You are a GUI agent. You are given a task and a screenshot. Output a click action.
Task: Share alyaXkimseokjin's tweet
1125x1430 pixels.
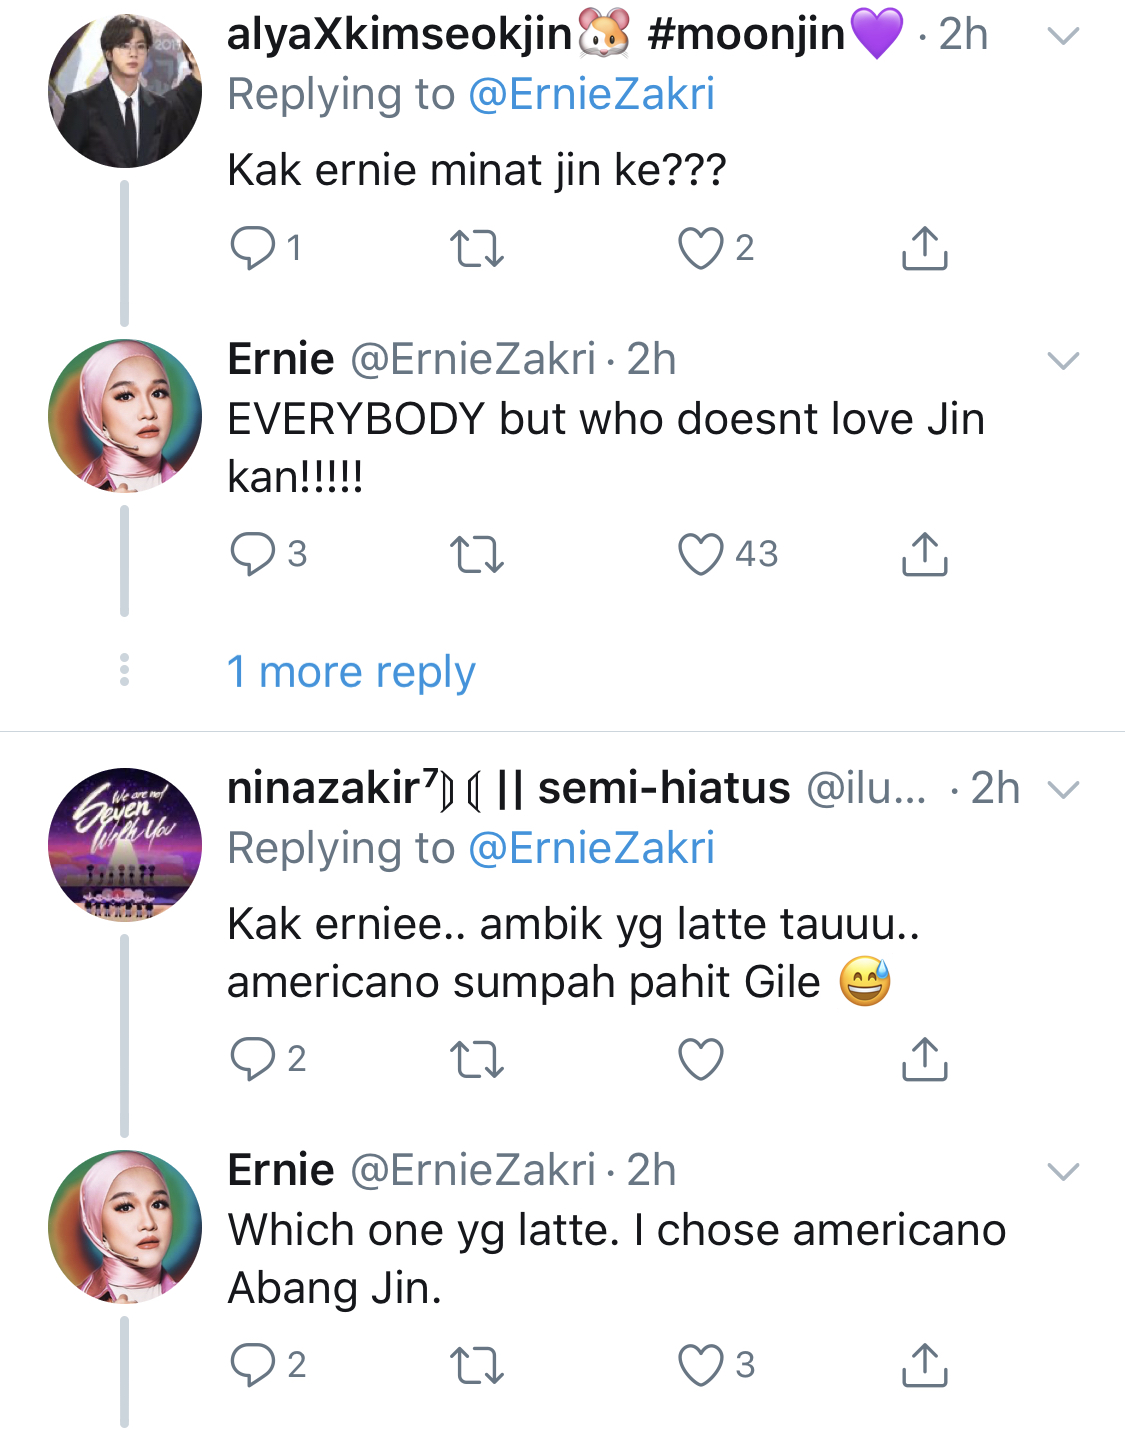pyautogui.click(x=924, y=248)
